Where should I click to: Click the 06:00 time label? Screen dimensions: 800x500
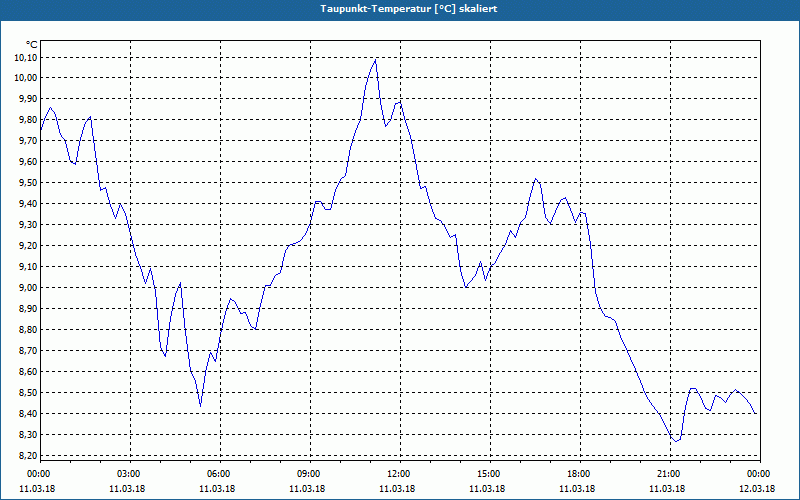coord(218,474)
